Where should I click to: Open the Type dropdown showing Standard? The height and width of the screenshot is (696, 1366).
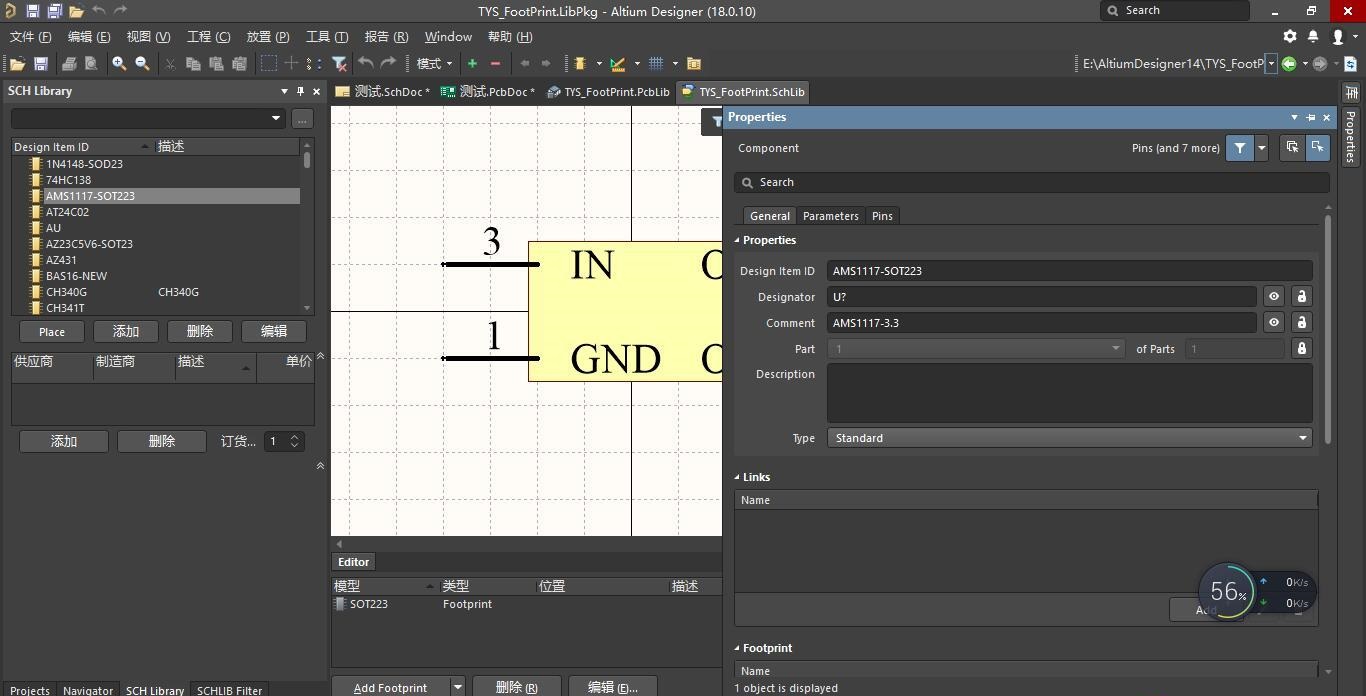coord(1069,438)
